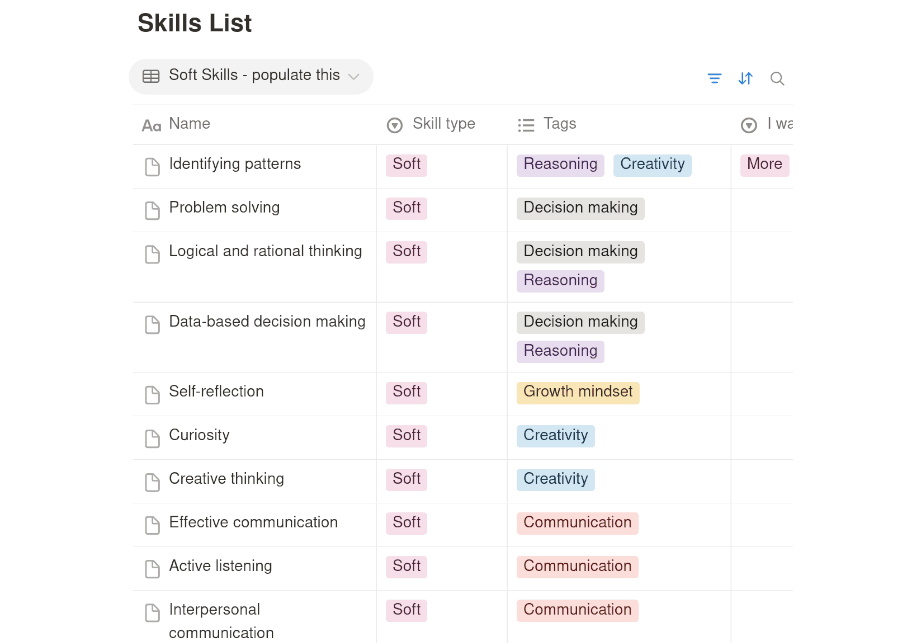900x643 pixels.
Task: Click the More tag in first row
Action: (x=764, y=165)
